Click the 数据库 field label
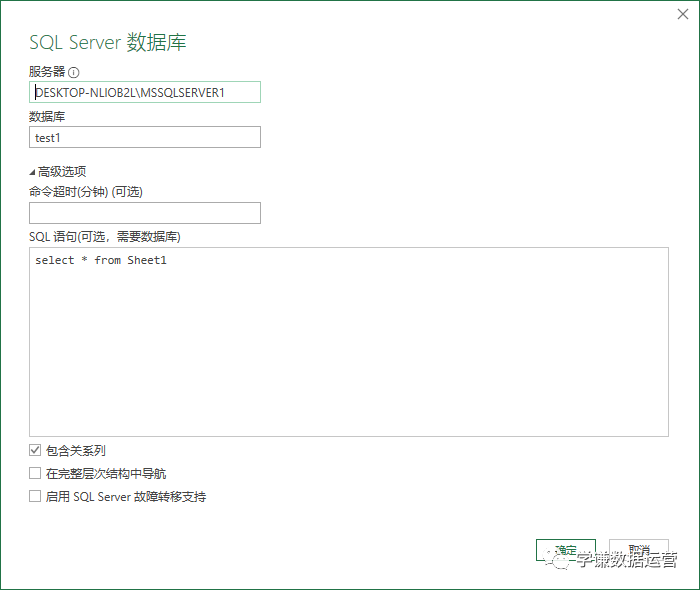700x590 pixels. [47, 117]
